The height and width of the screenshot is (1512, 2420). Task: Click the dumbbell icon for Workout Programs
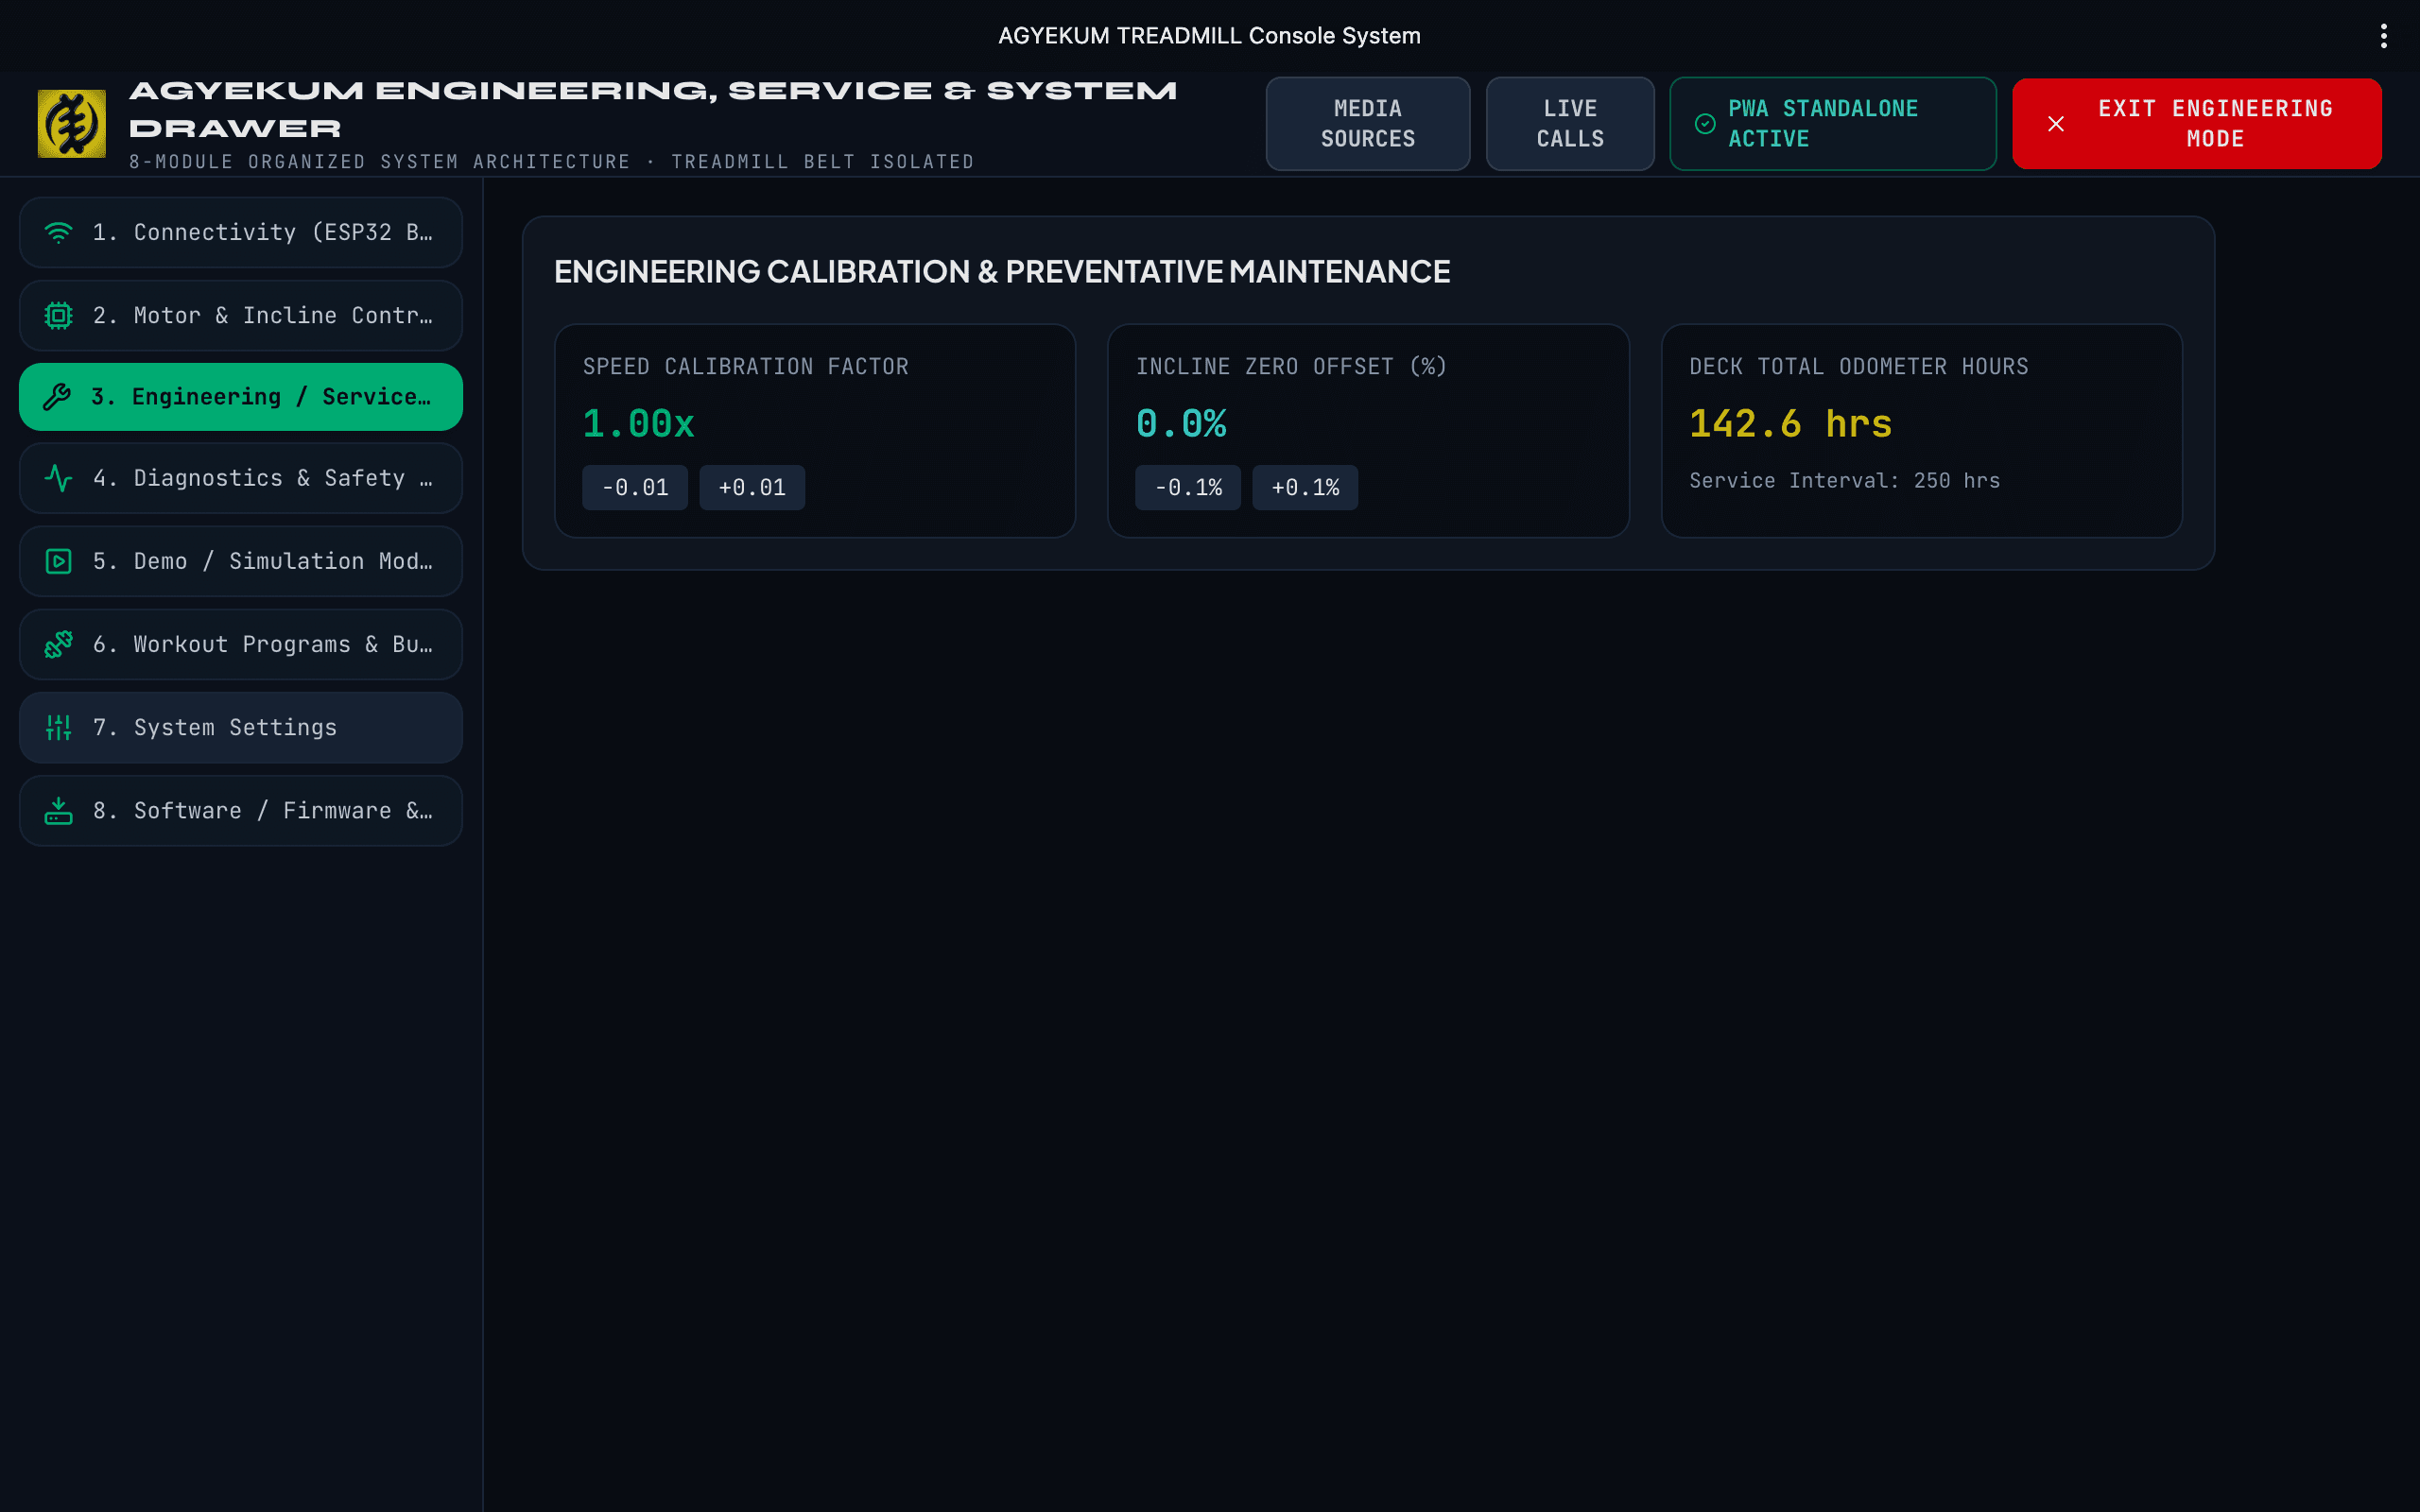pos(58,644)
